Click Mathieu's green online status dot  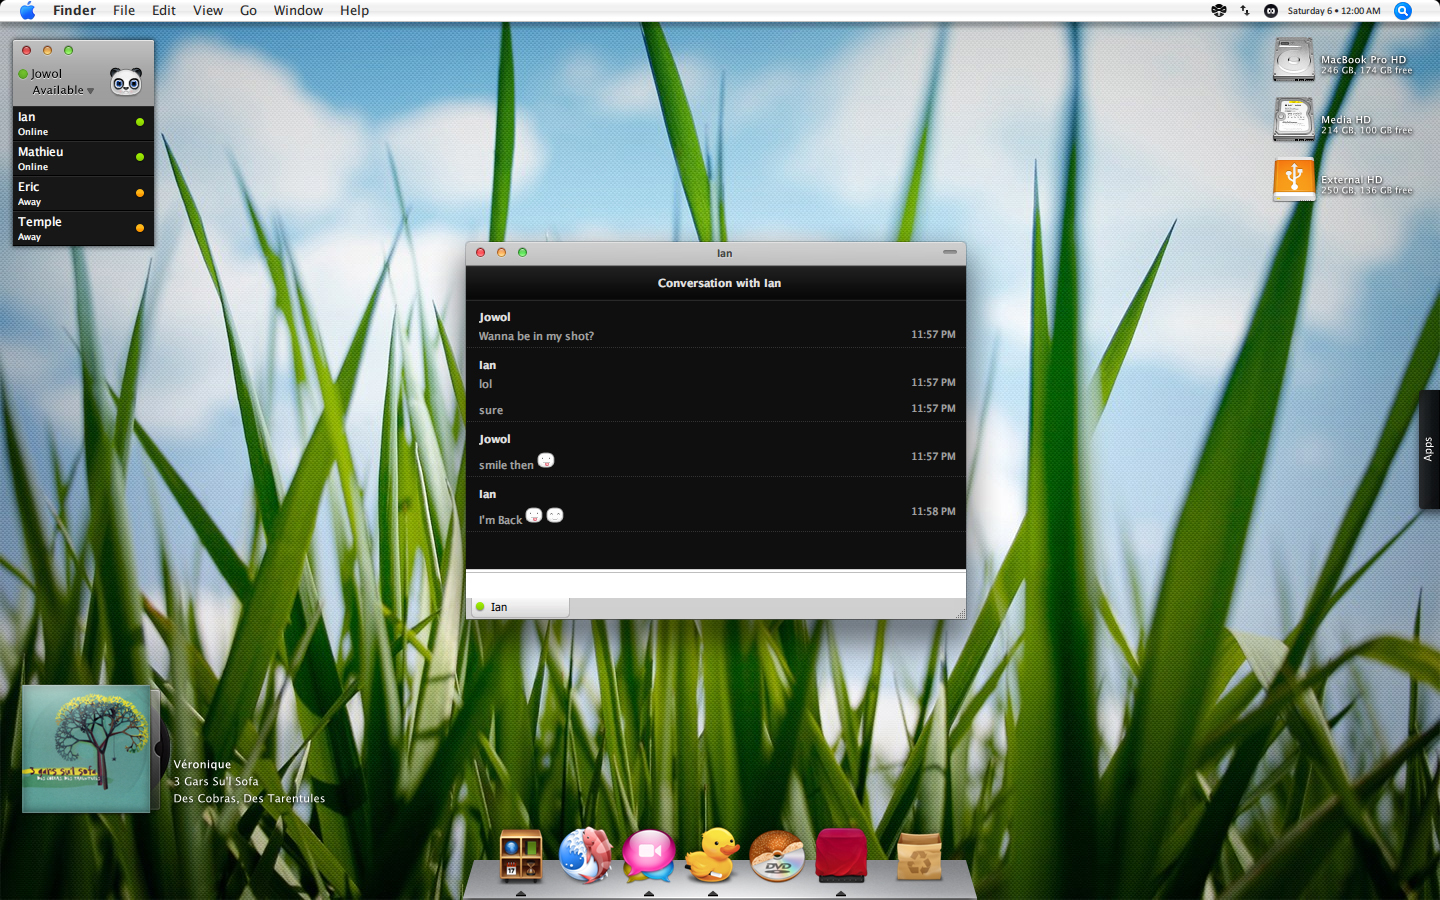tap(140, 157)
